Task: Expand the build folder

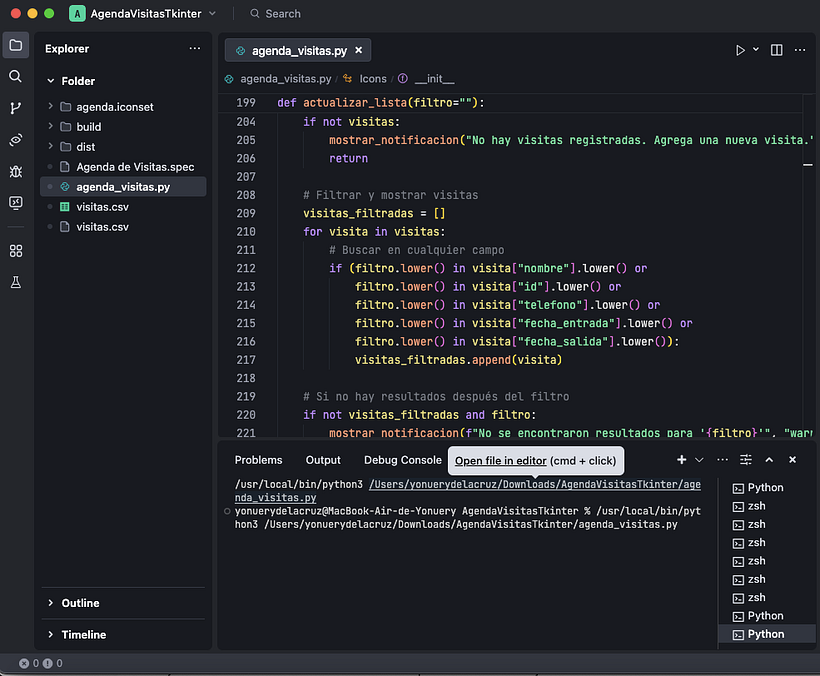Action: pos(50,126)
